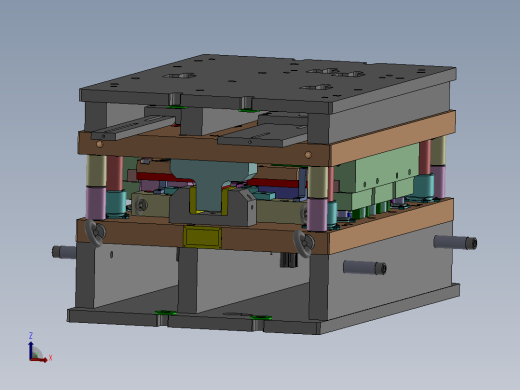Select the eyebolt at the front right corner
Screen dimensions: 520x390
click(x=304, y=243)
